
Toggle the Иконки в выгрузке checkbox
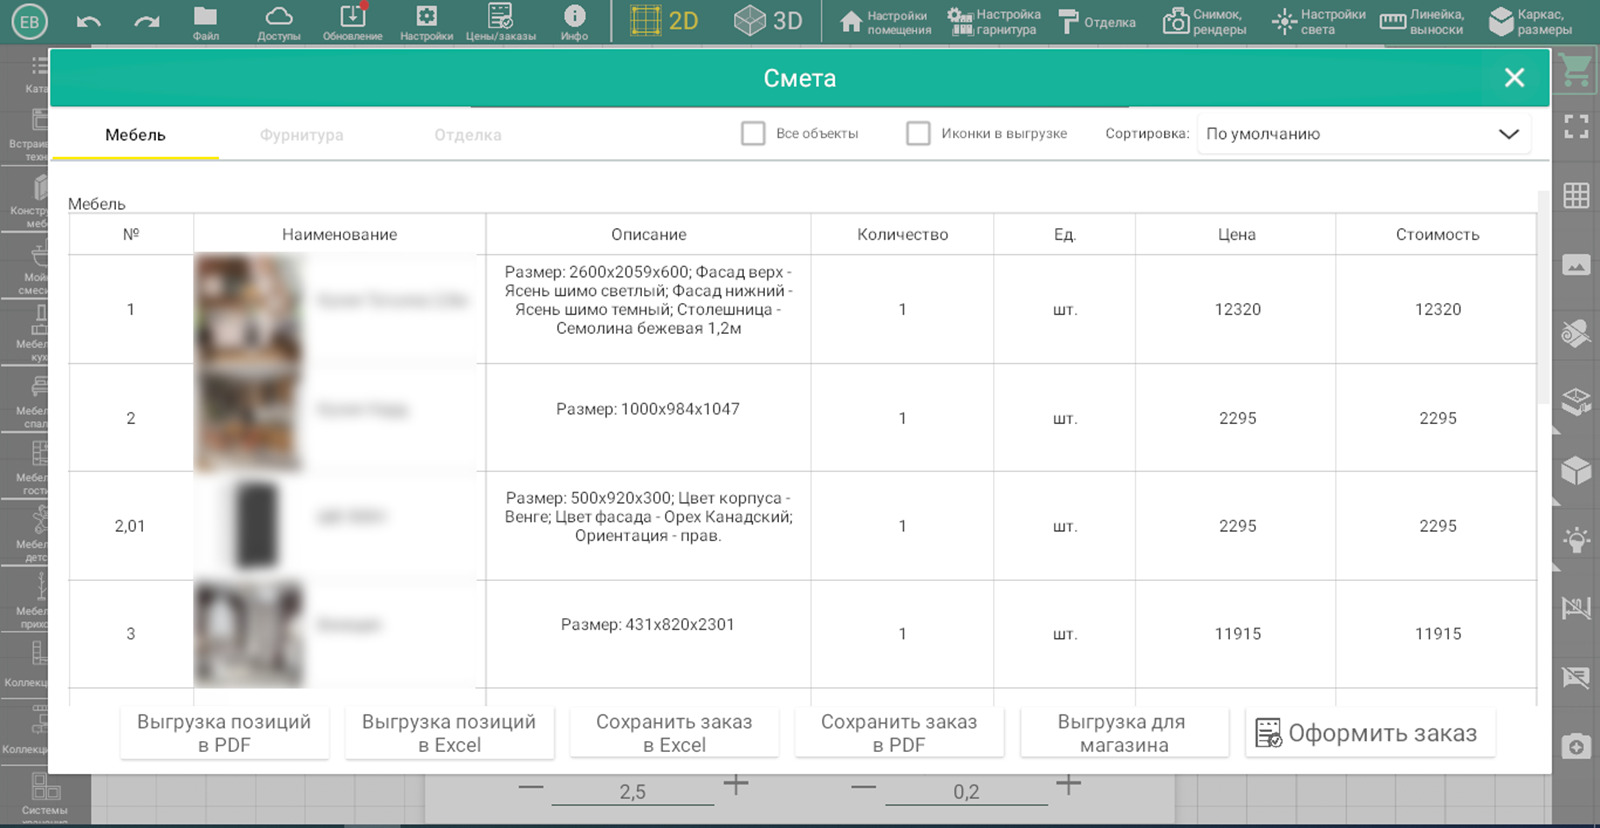pyautogui.click(x=918, y=133)
